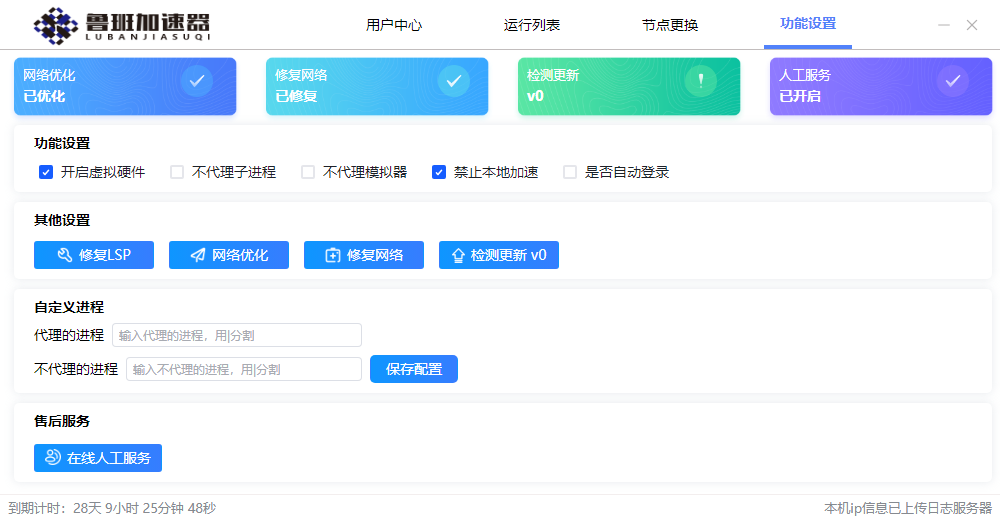This screenshot has width=1000, height=525.
Task: Click the checkmark icon on 人工服务 card
Action: [x=953, y=81]
